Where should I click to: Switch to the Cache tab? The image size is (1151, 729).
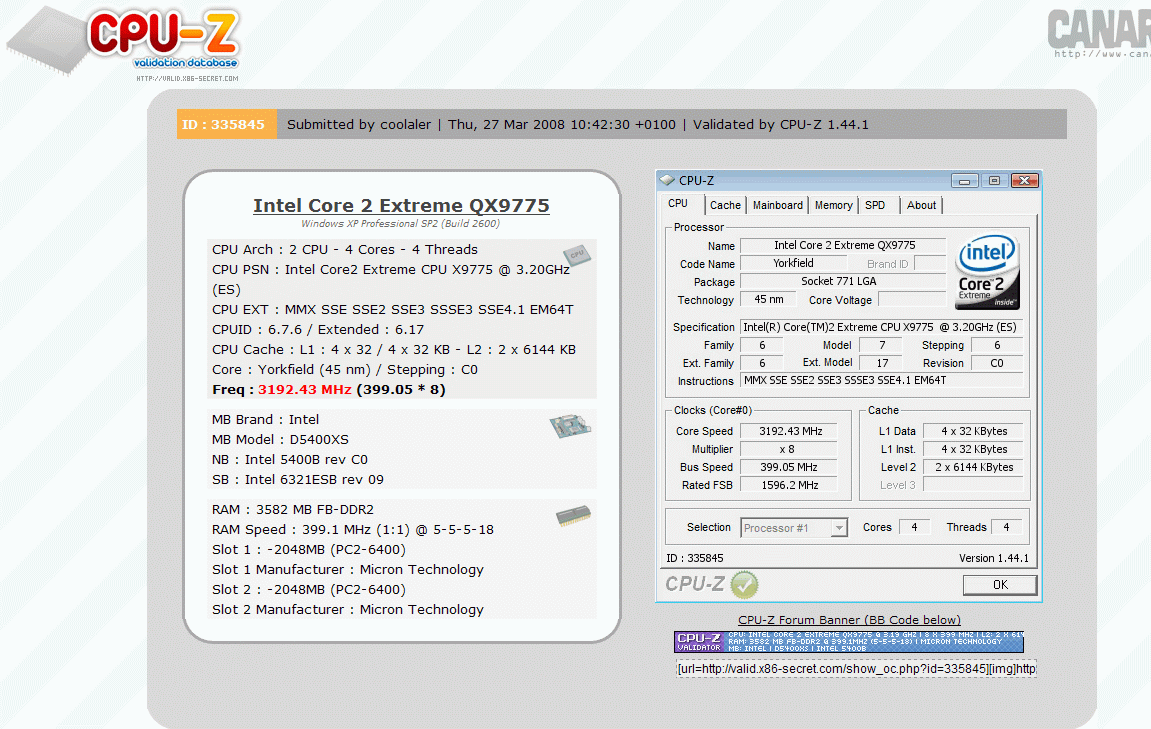pyautogui.click(x=725, y=206)
